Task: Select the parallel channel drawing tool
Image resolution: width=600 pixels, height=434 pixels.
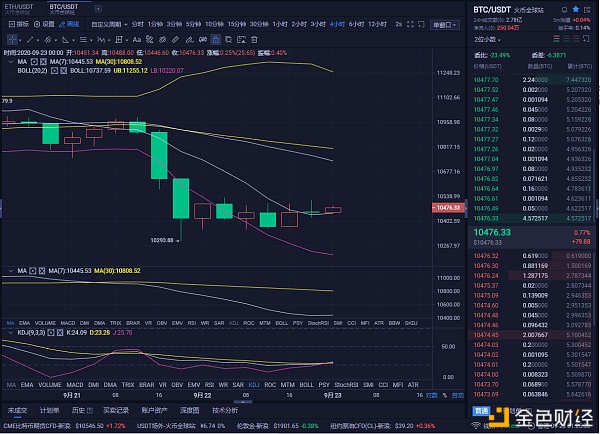Action: pyautogui.click(x=48, y=39)
